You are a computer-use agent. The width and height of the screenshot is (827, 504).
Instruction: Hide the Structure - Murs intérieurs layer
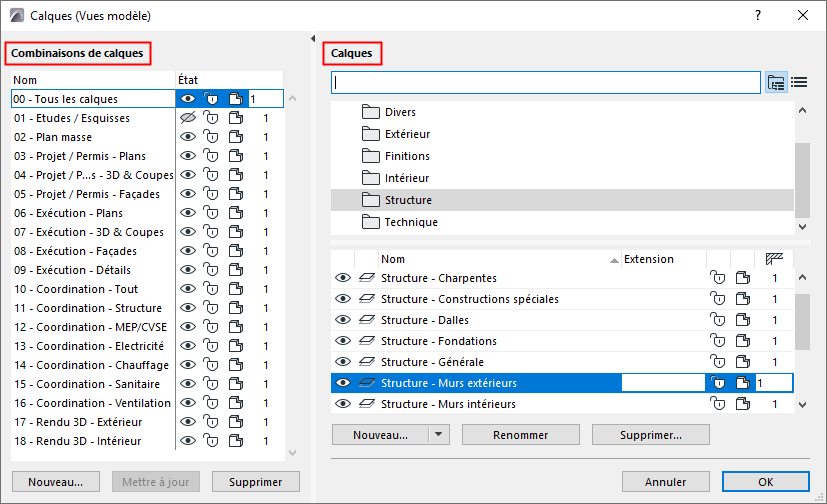[343, 404]
